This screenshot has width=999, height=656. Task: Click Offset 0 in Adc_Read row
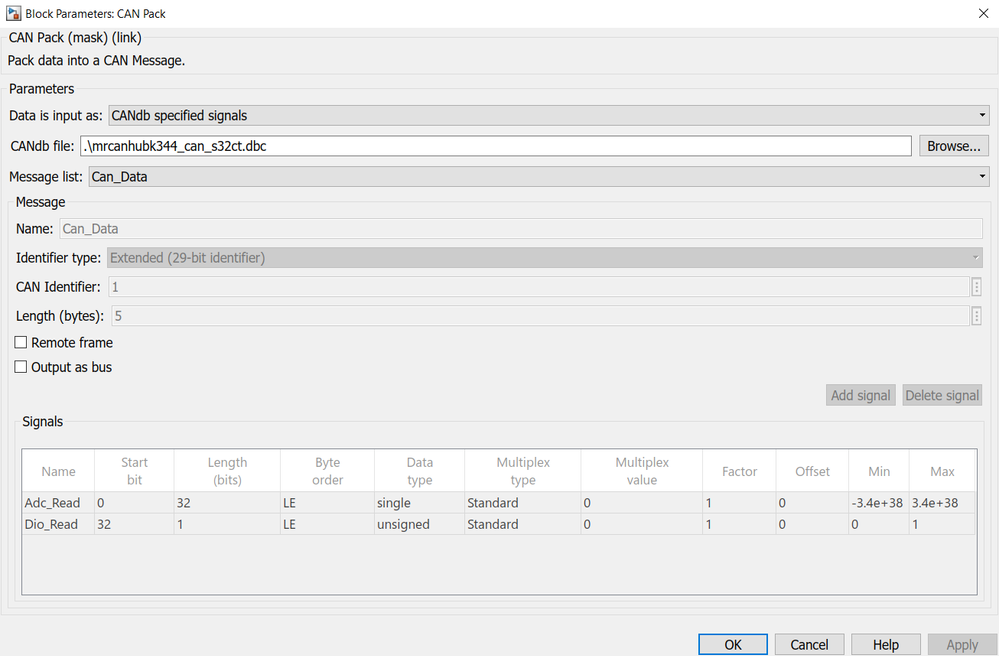pos(812,503)
